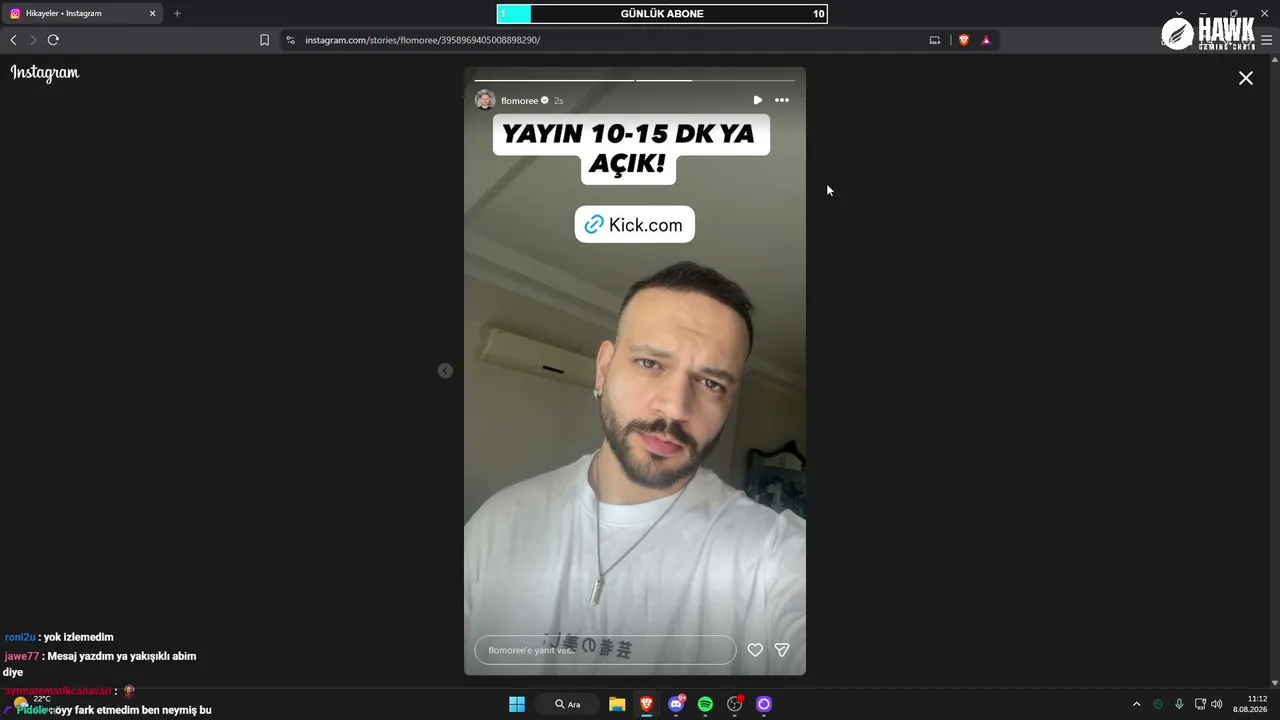Image resolution: width=1280 pixels, height=720 pixels.
Task: Go forward in the browser
Action: [x=33, y=40]
